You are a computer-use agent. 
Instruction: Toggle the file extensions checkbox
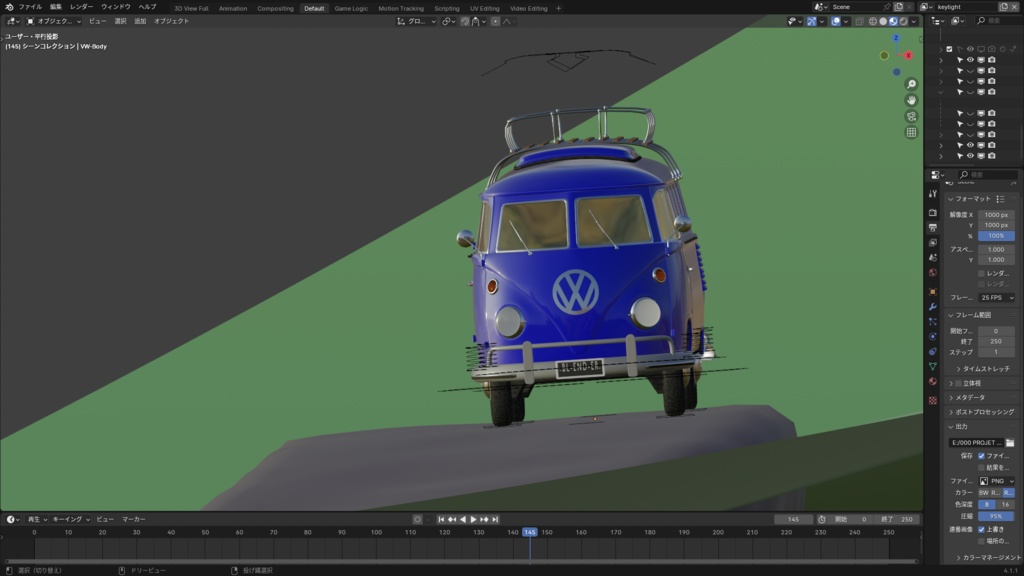[982, 456]
